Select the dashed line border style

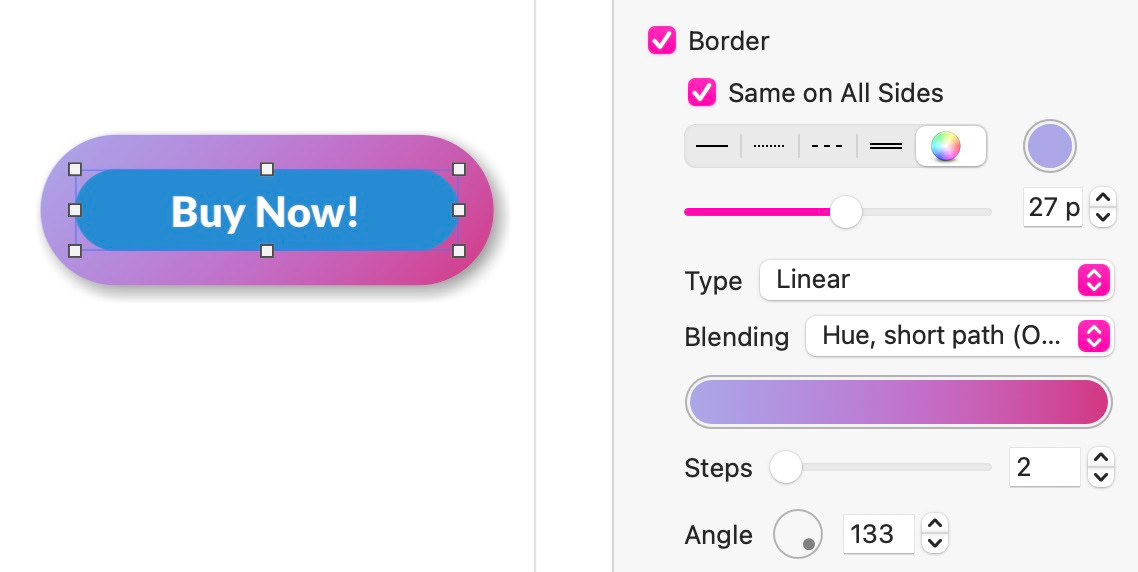[x=827, y=146]
